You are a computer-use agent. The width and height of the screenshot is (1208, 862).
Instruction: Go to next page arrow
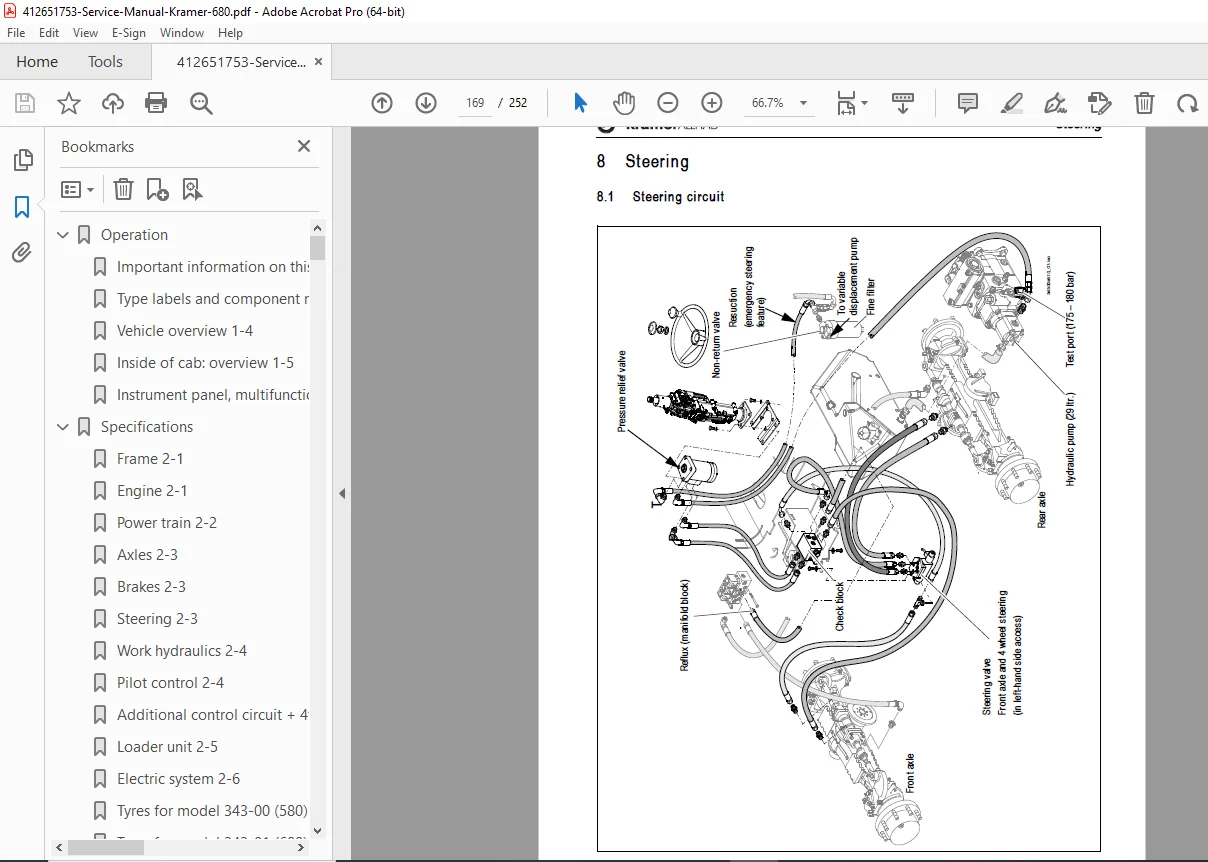click(x=426, y=103)
